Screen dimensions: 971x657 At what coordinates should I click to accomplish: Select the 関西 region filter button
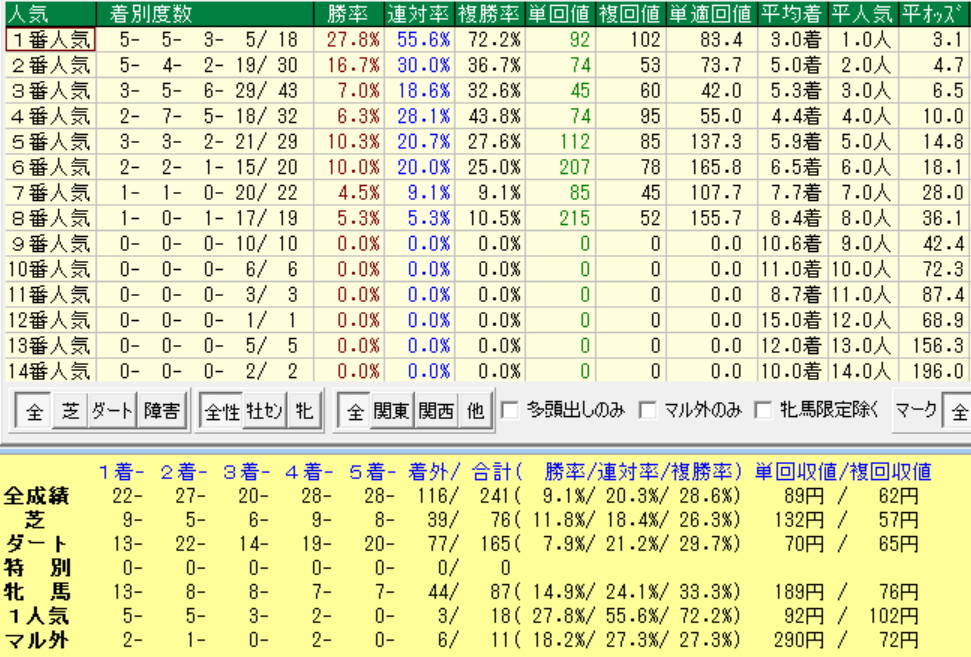point(436,411)
